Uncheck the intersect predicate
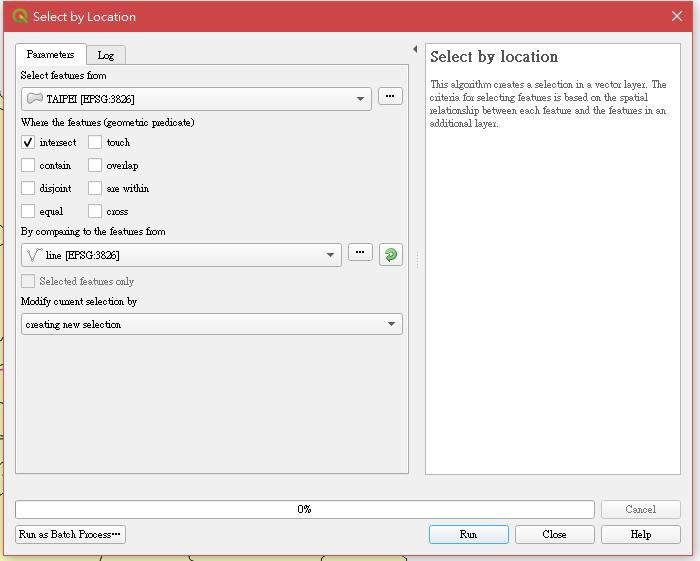 pos(28,142)
